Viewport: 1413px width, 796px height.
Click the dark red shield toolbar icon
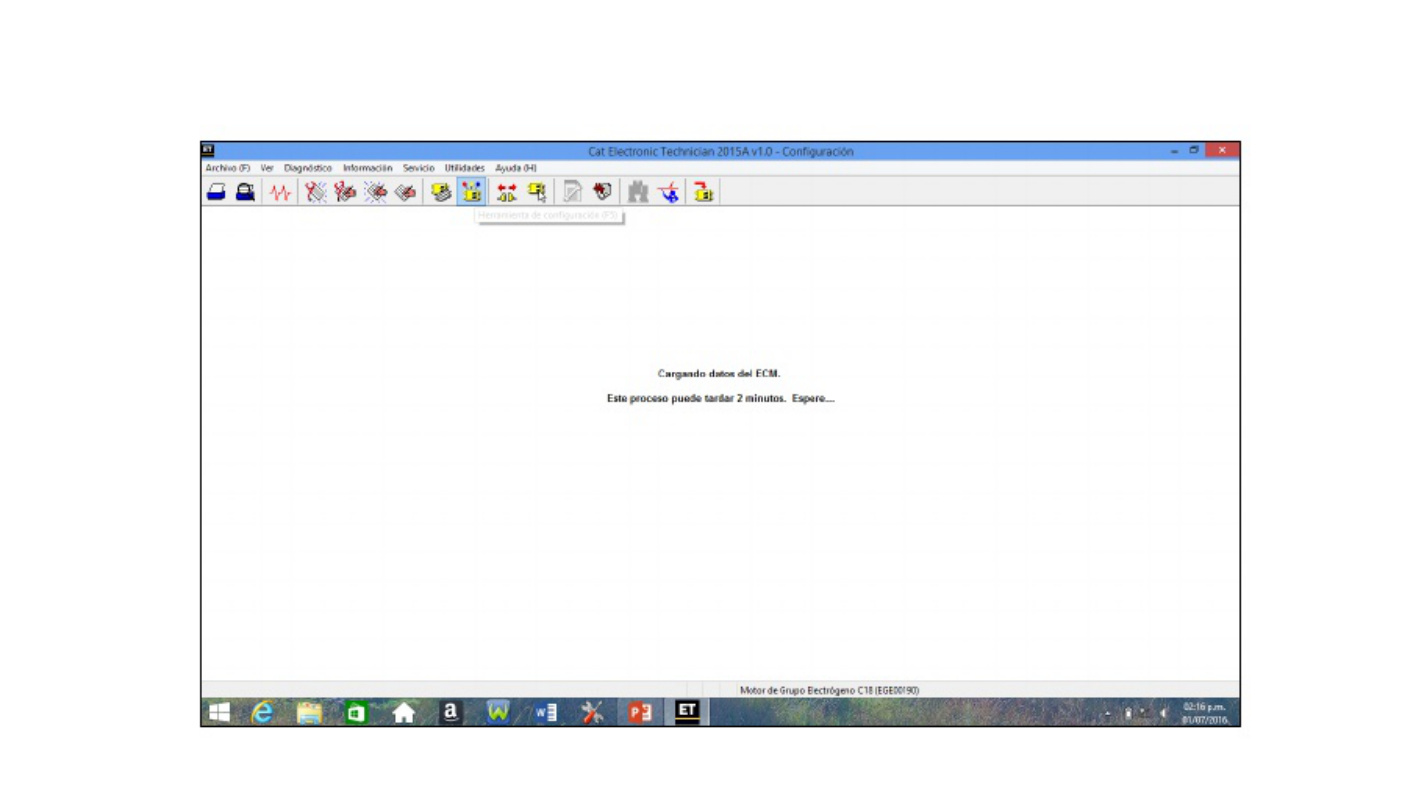click(602, 192)
